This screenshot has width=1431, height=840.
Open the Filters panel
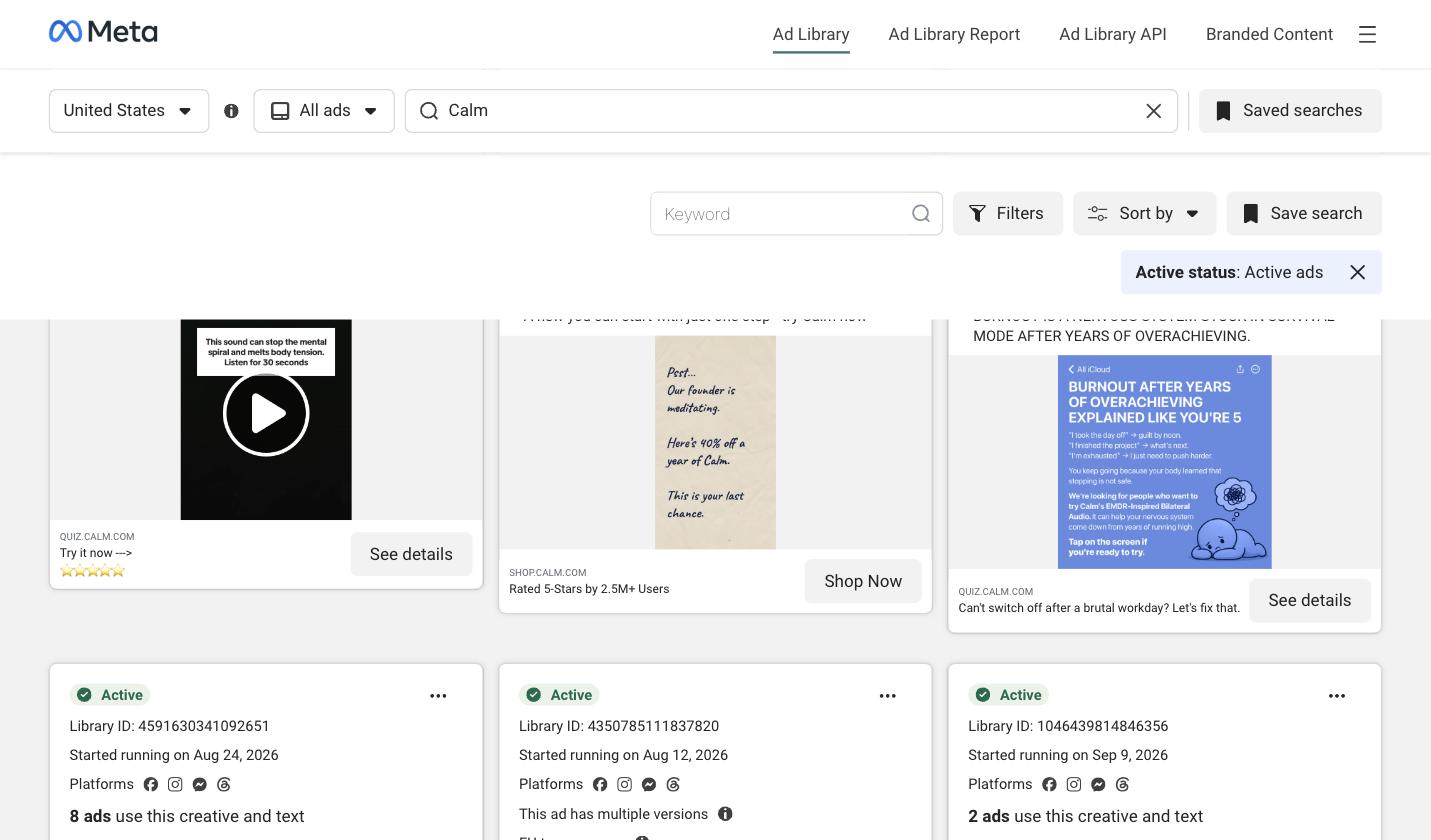(1008, 214)
